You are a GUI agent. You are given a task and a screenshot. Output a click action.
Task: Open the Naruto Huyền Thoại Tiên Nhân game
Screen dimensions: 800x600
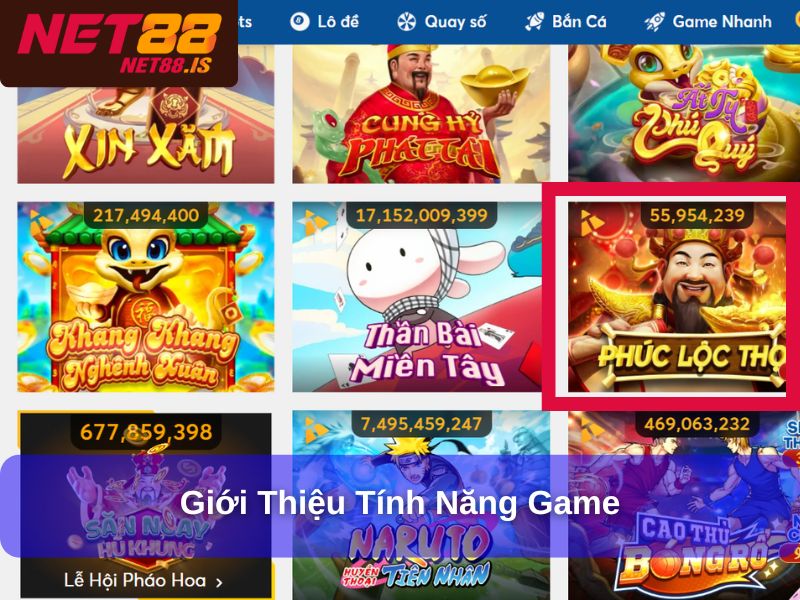421,505
